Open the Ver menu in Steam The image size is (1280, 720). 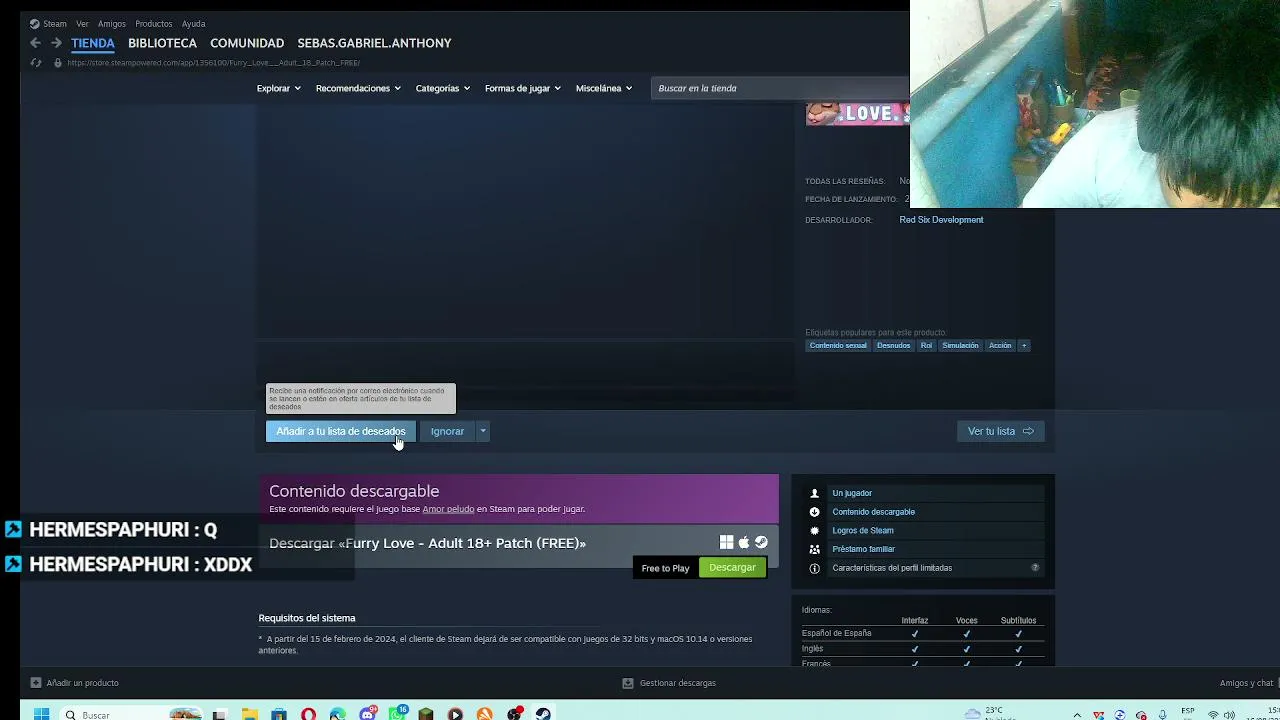(x=82, y=23)
